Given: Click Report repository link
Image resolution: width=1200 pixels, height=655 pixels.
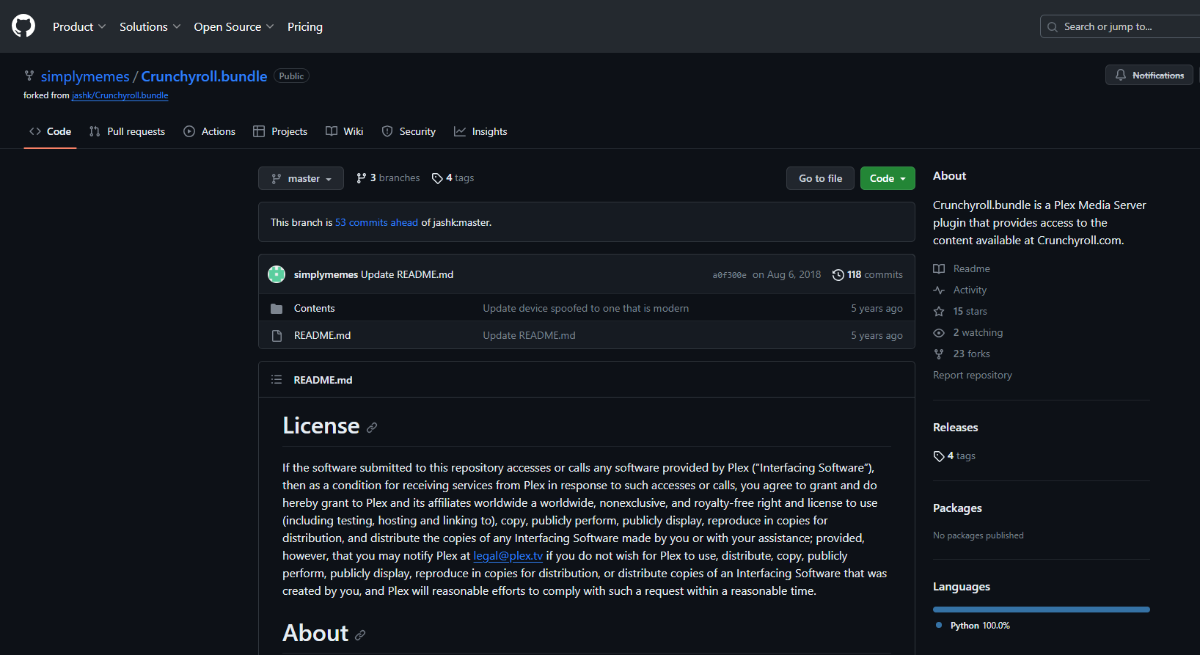Looking at the screenshot, I should pos(972,375).
